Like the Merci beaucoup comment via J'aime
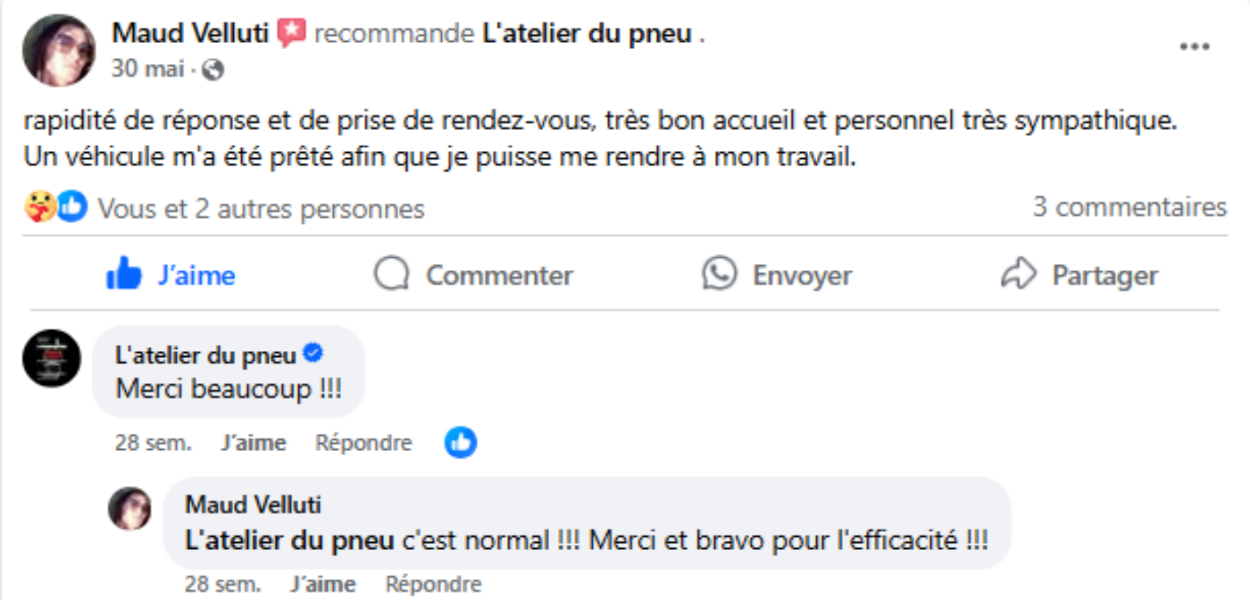The width and height of the screenshot is (1250, 600). tap(253, 443)
